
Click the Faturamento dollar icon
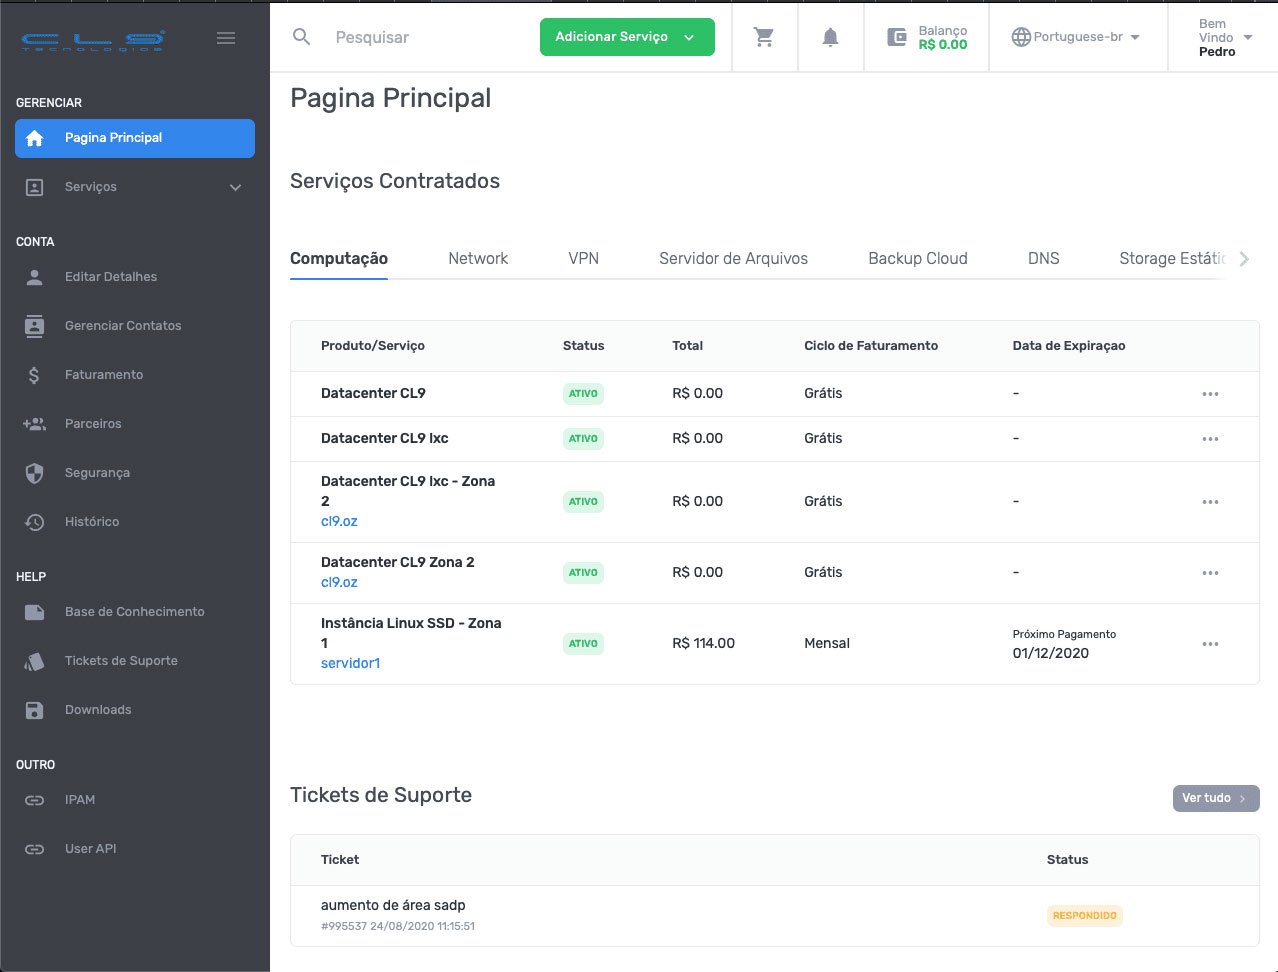coord(35,375)
